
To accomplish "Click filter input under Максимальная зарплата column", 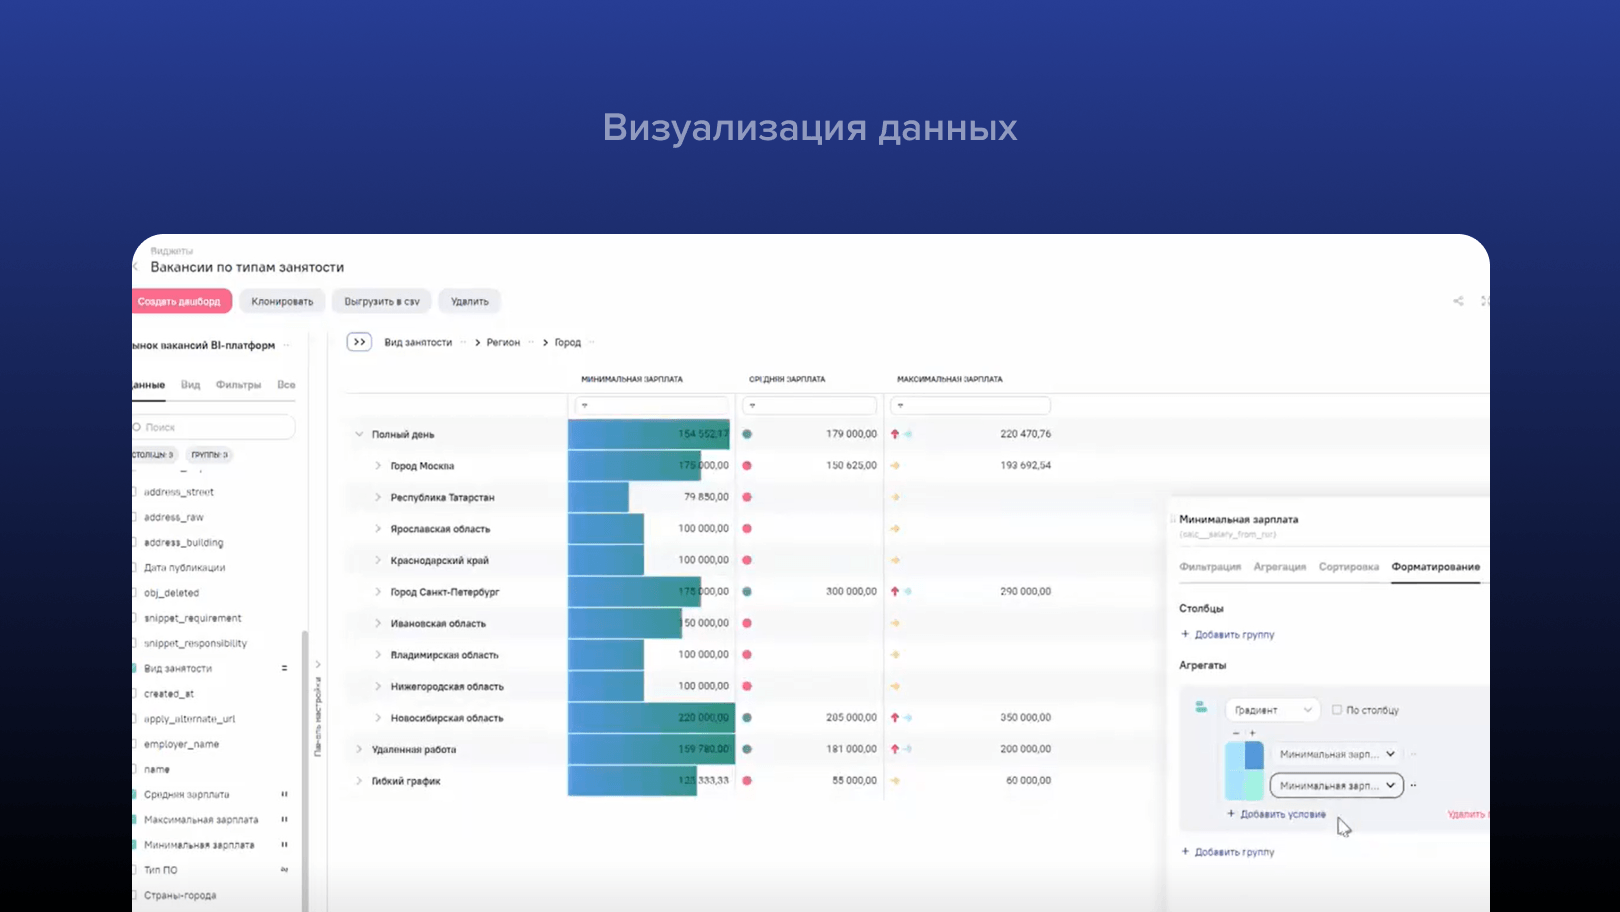I will click(971, 406).
